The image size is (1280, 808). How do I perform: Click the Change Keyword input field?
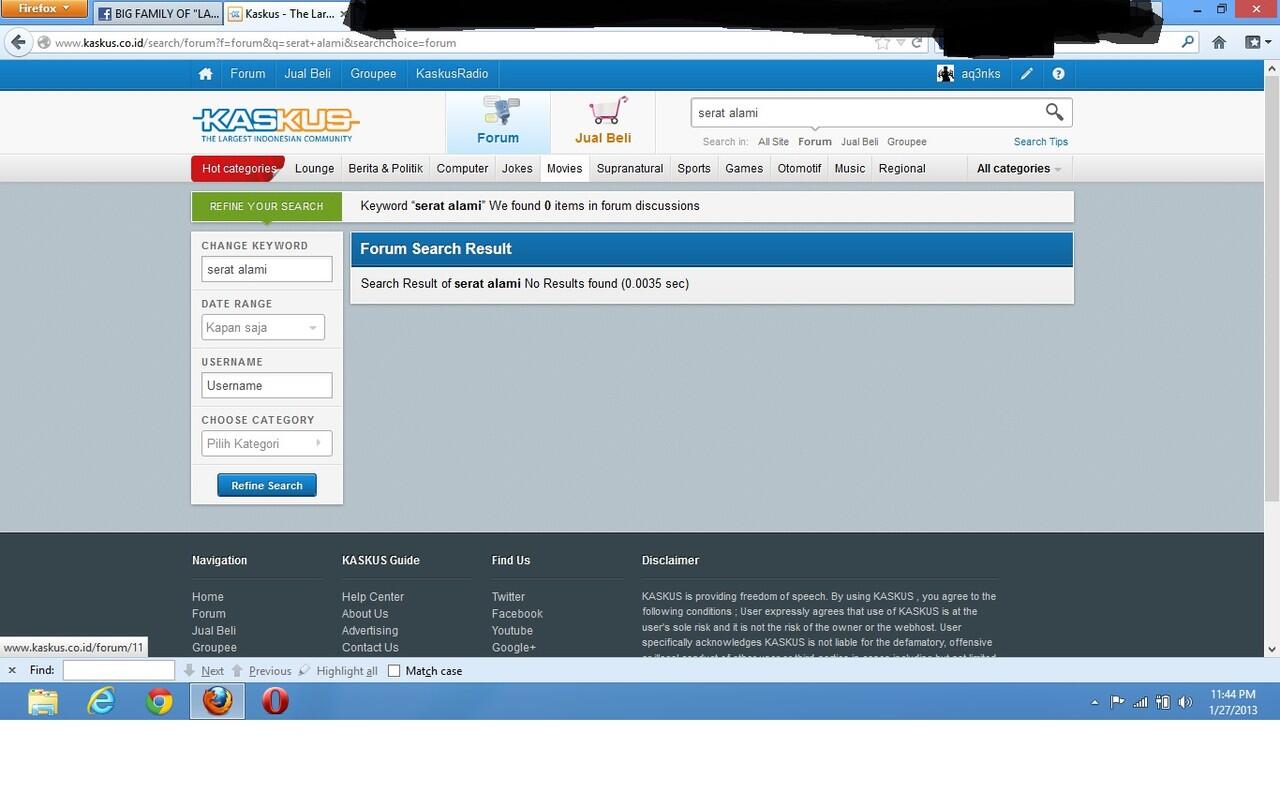(267, 270)
